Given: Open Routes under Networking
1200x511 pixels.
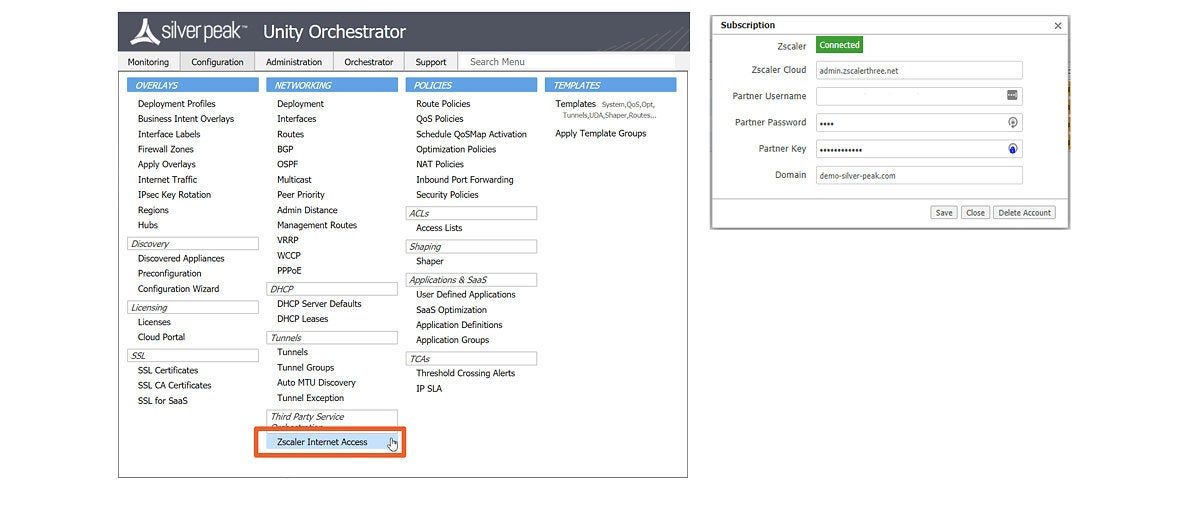Looking at the screenshot, I should click(291, 134).
